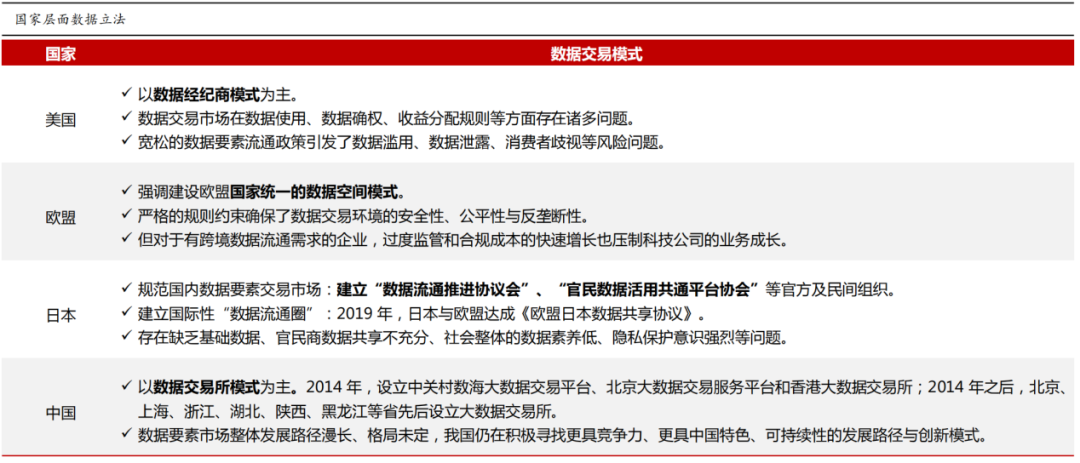Select the 数据交易模式 column header
Viewport: 1080px width, 463px height.
click(x=596, y=54)
